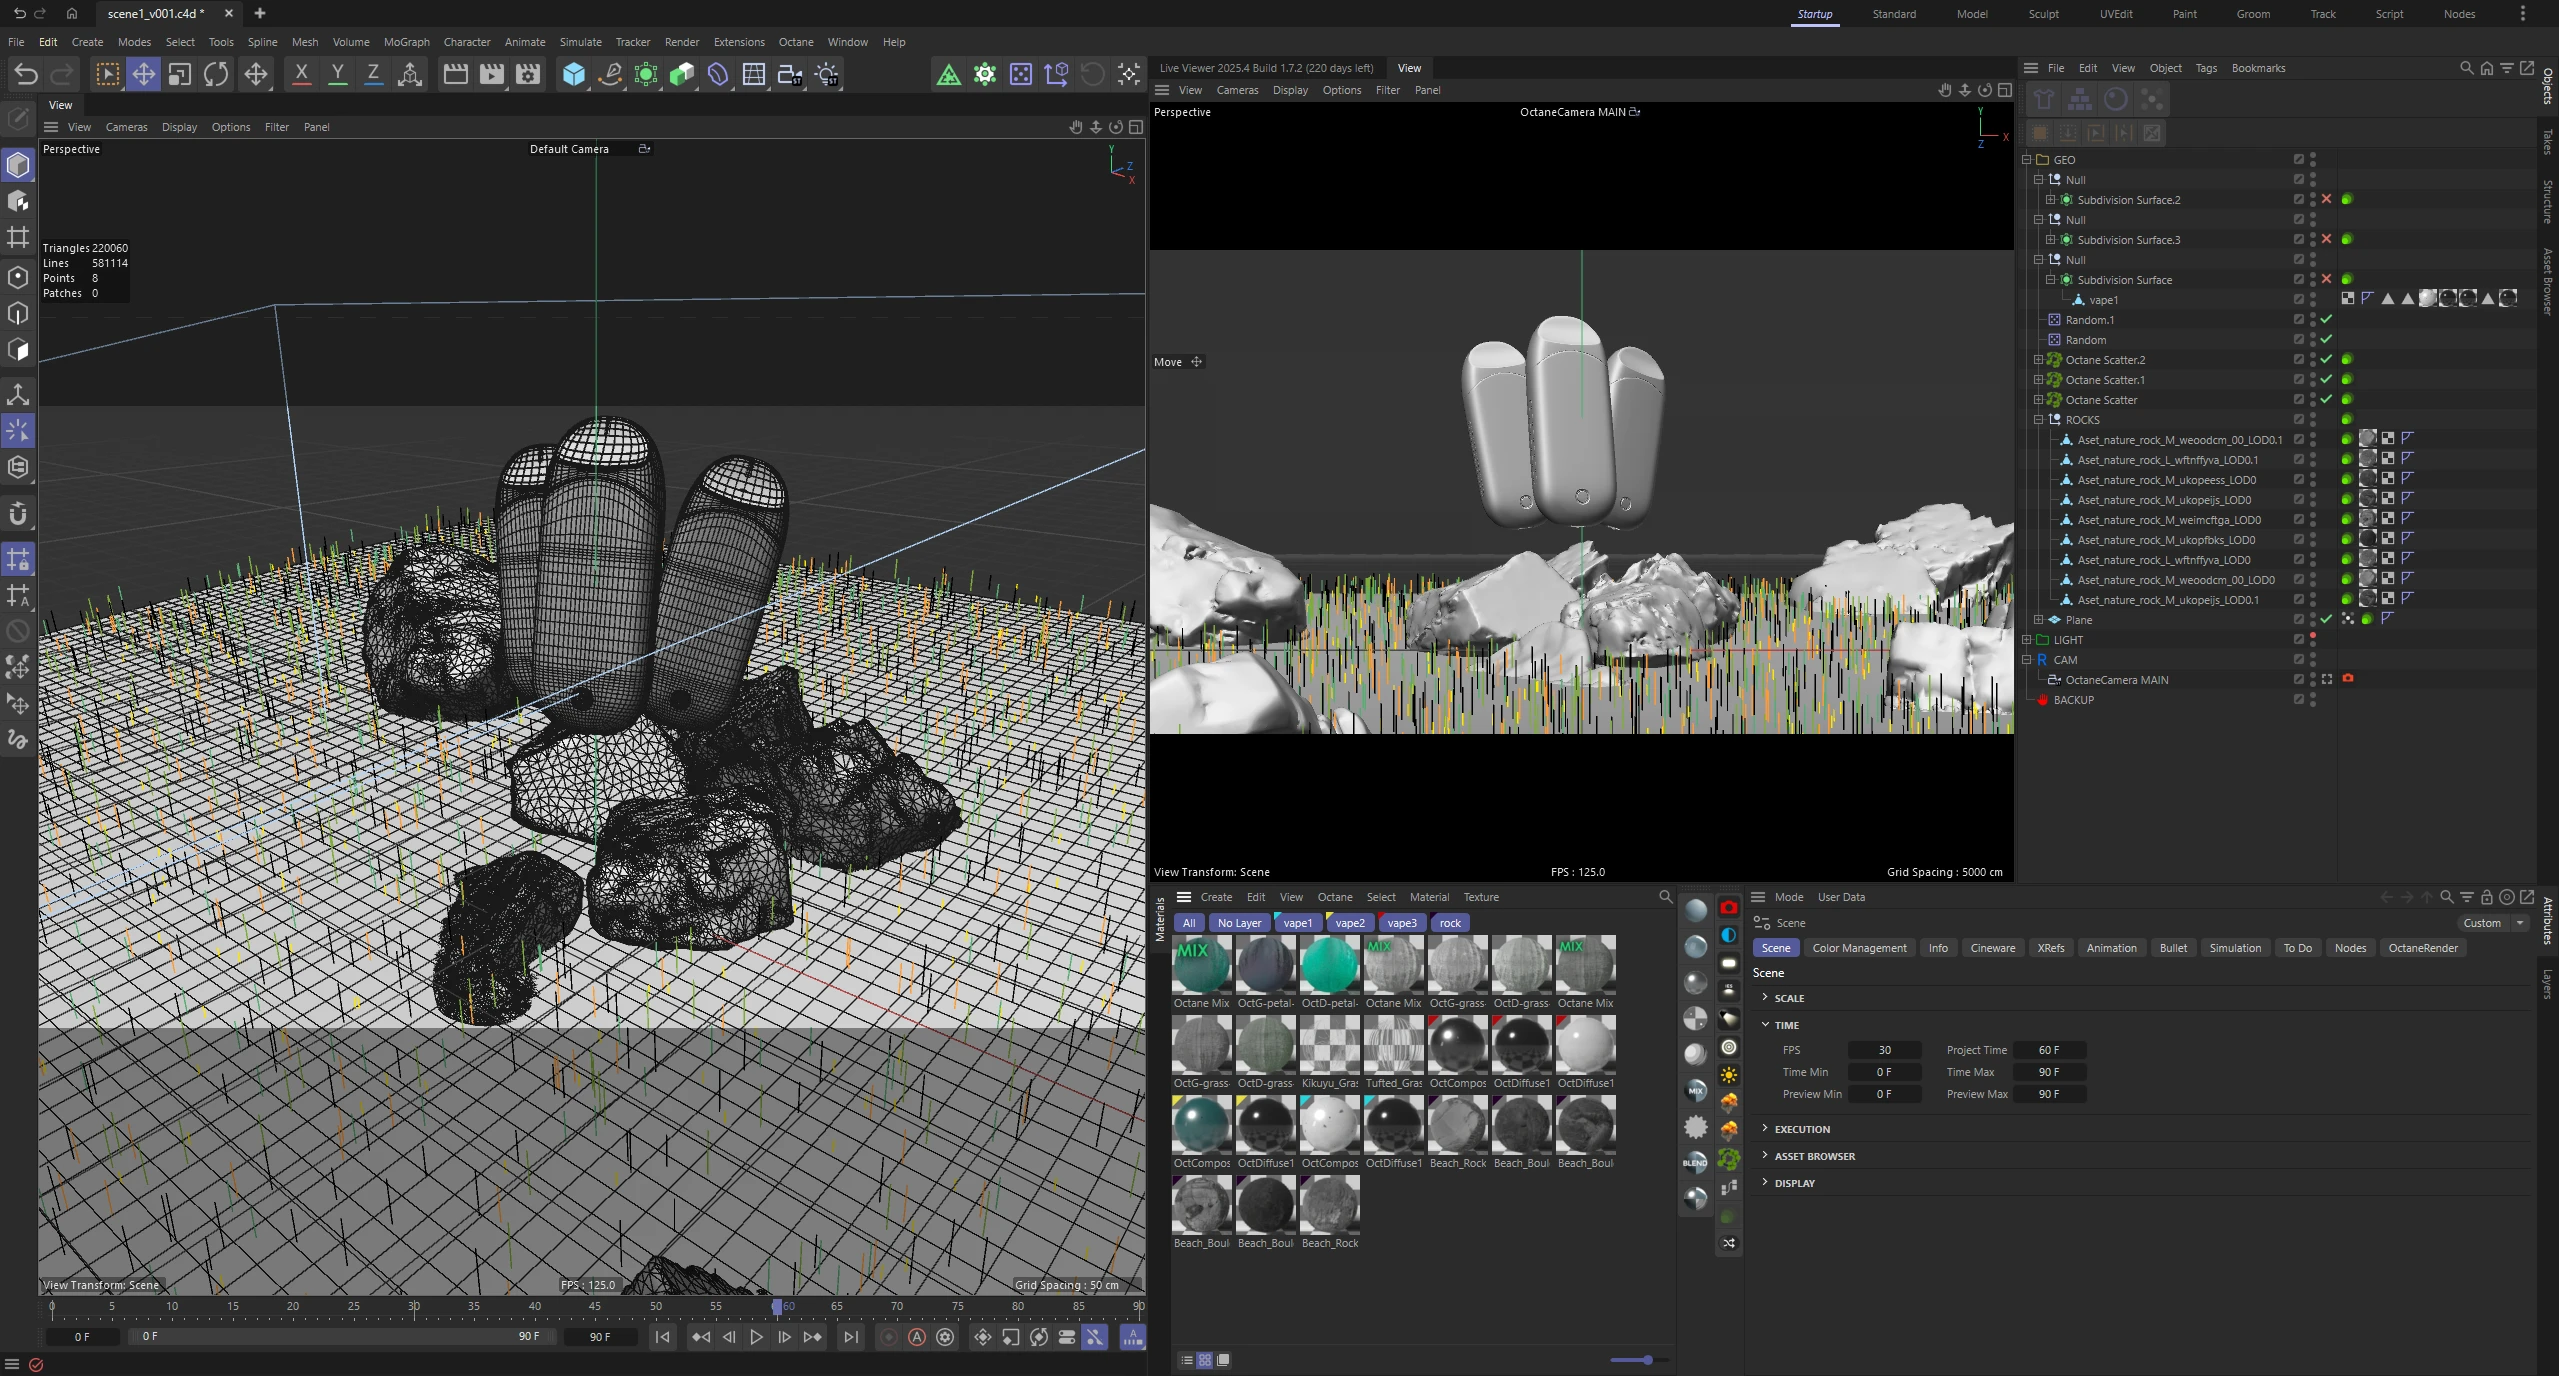Screen dimensions: 2559x1376
Task: Click the cube primitive icon in the toolbar
Action: 573,74
